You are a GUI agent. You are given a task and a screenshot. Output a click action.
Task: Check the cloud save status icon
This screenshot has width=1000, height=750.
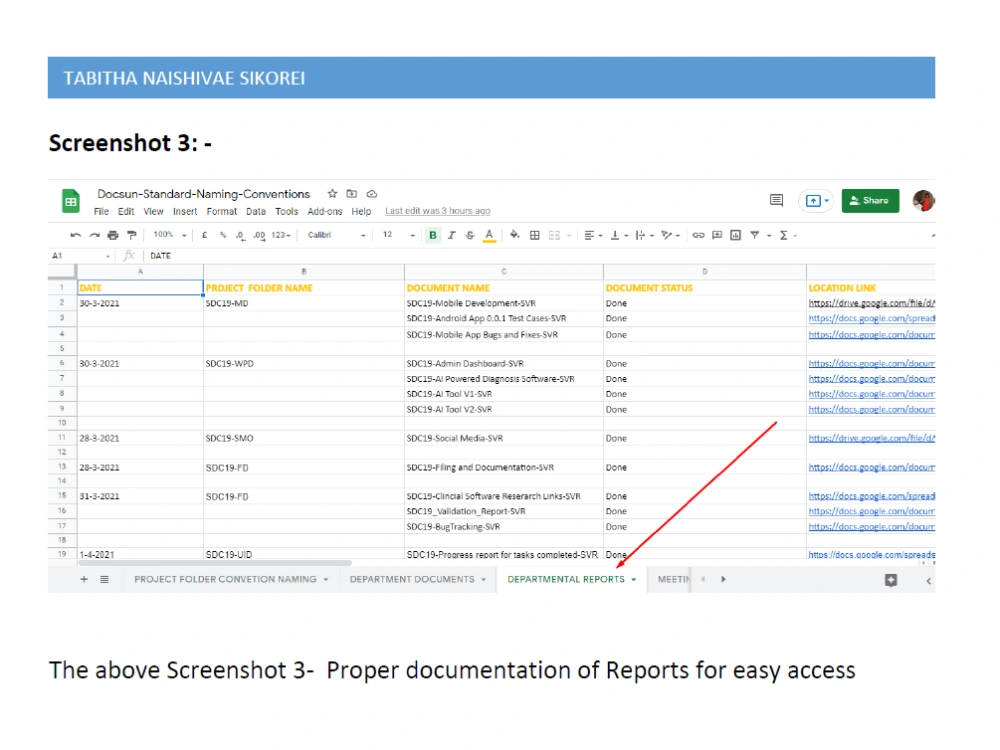[372, 194]
